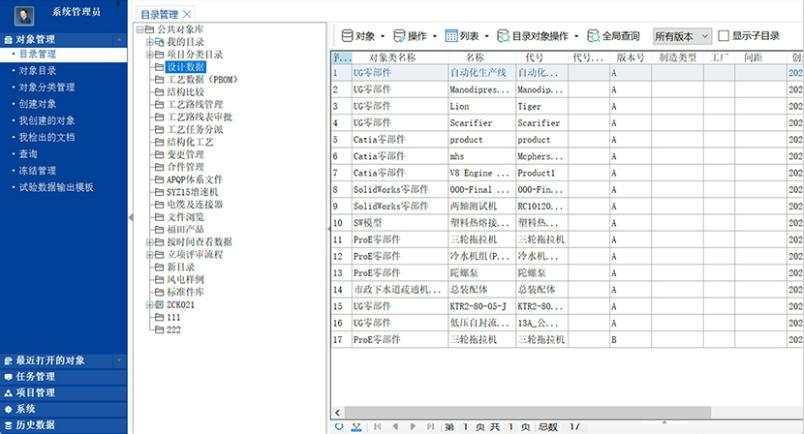Image resolution: width=804 pixels, height=434 pixels.
Task: Select 对象分类管理 in left menu
Action: click(x=46, y=87)
